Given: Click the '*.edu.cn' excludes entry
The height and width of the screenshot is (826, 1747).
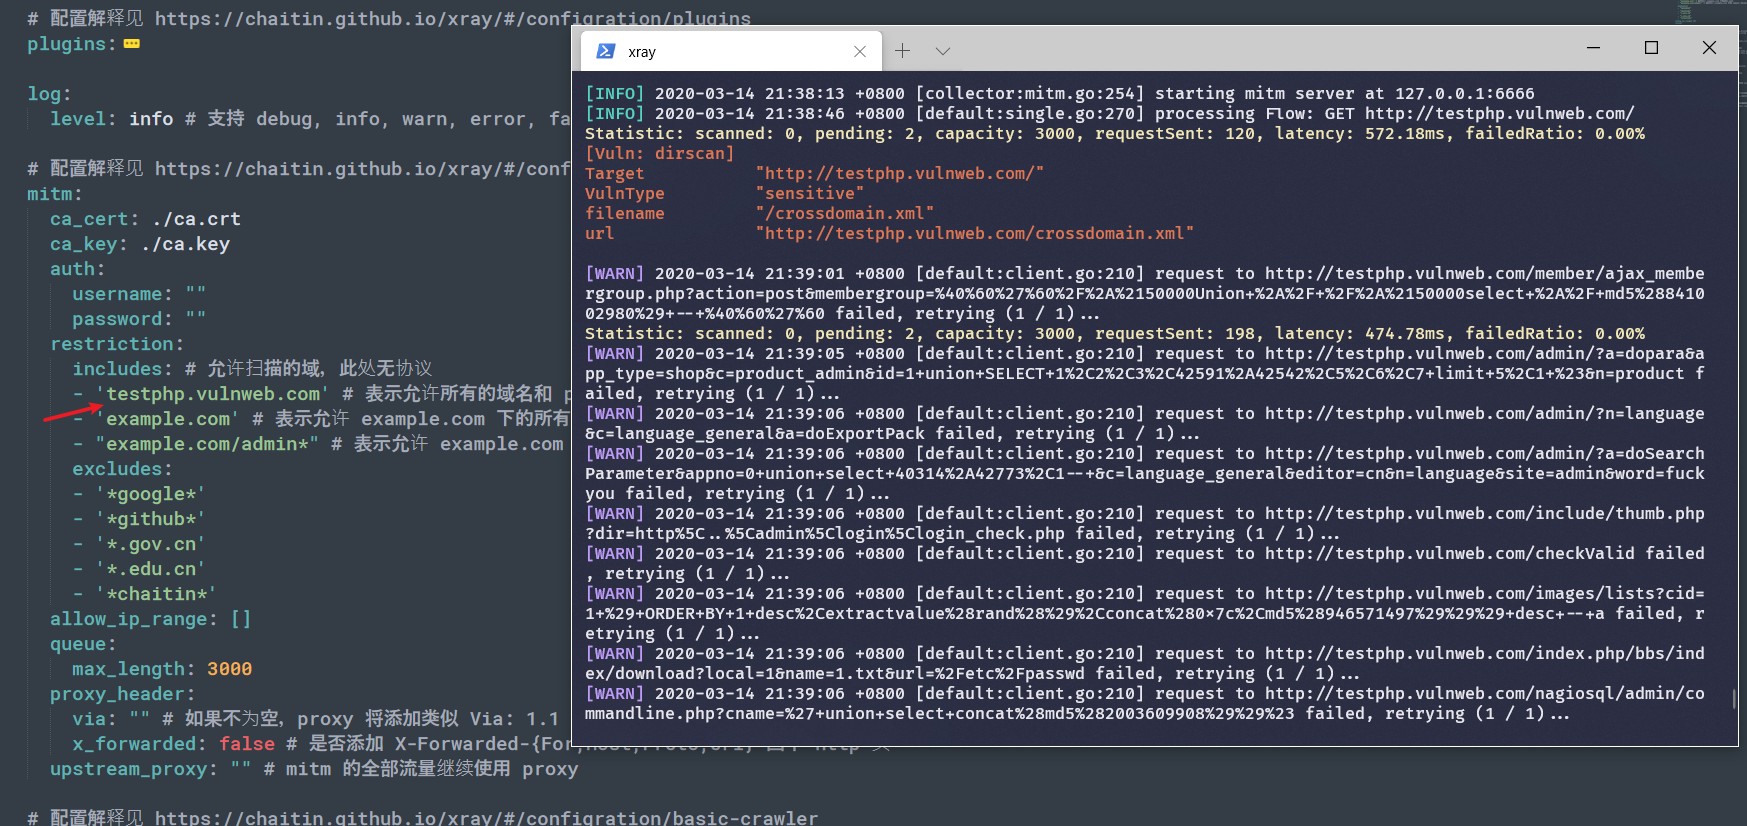Looking at the screenshot, I should coord(151,569).
